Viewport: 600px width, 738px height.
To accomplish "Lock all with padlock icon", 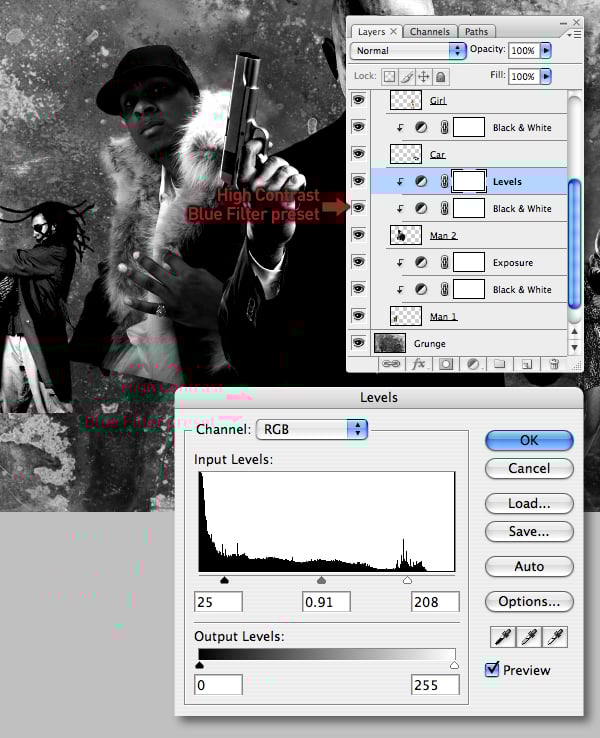I will tap(441, 76).
